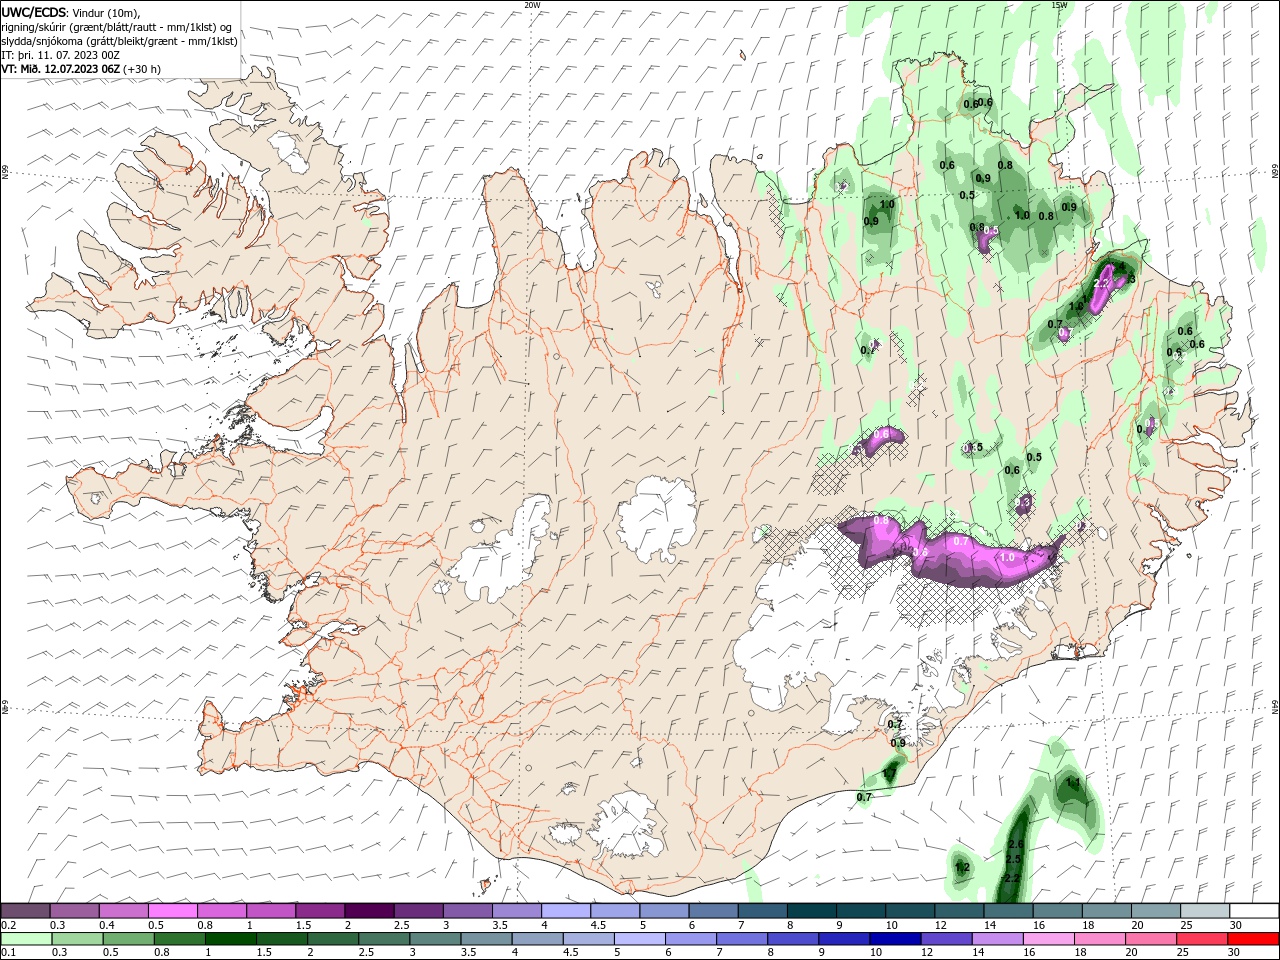Click the navy blue rain swatch between 10 and 12
1280x960 pixels.
tap(893, 938)
